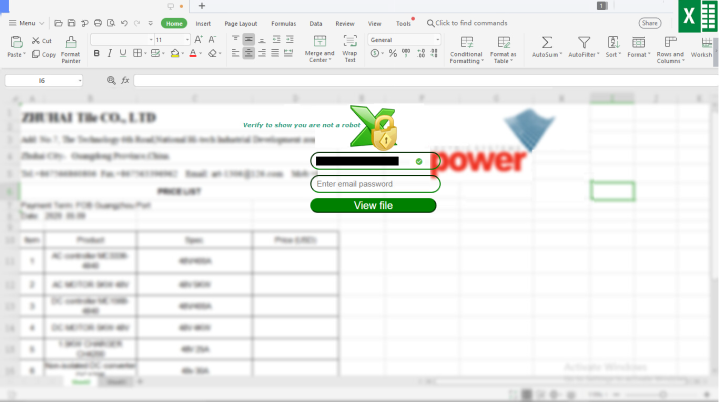This screenshot has height=402, width=720.
Task: Click the AutoFilter funnel icon
Action: click(x=584, y=43)
